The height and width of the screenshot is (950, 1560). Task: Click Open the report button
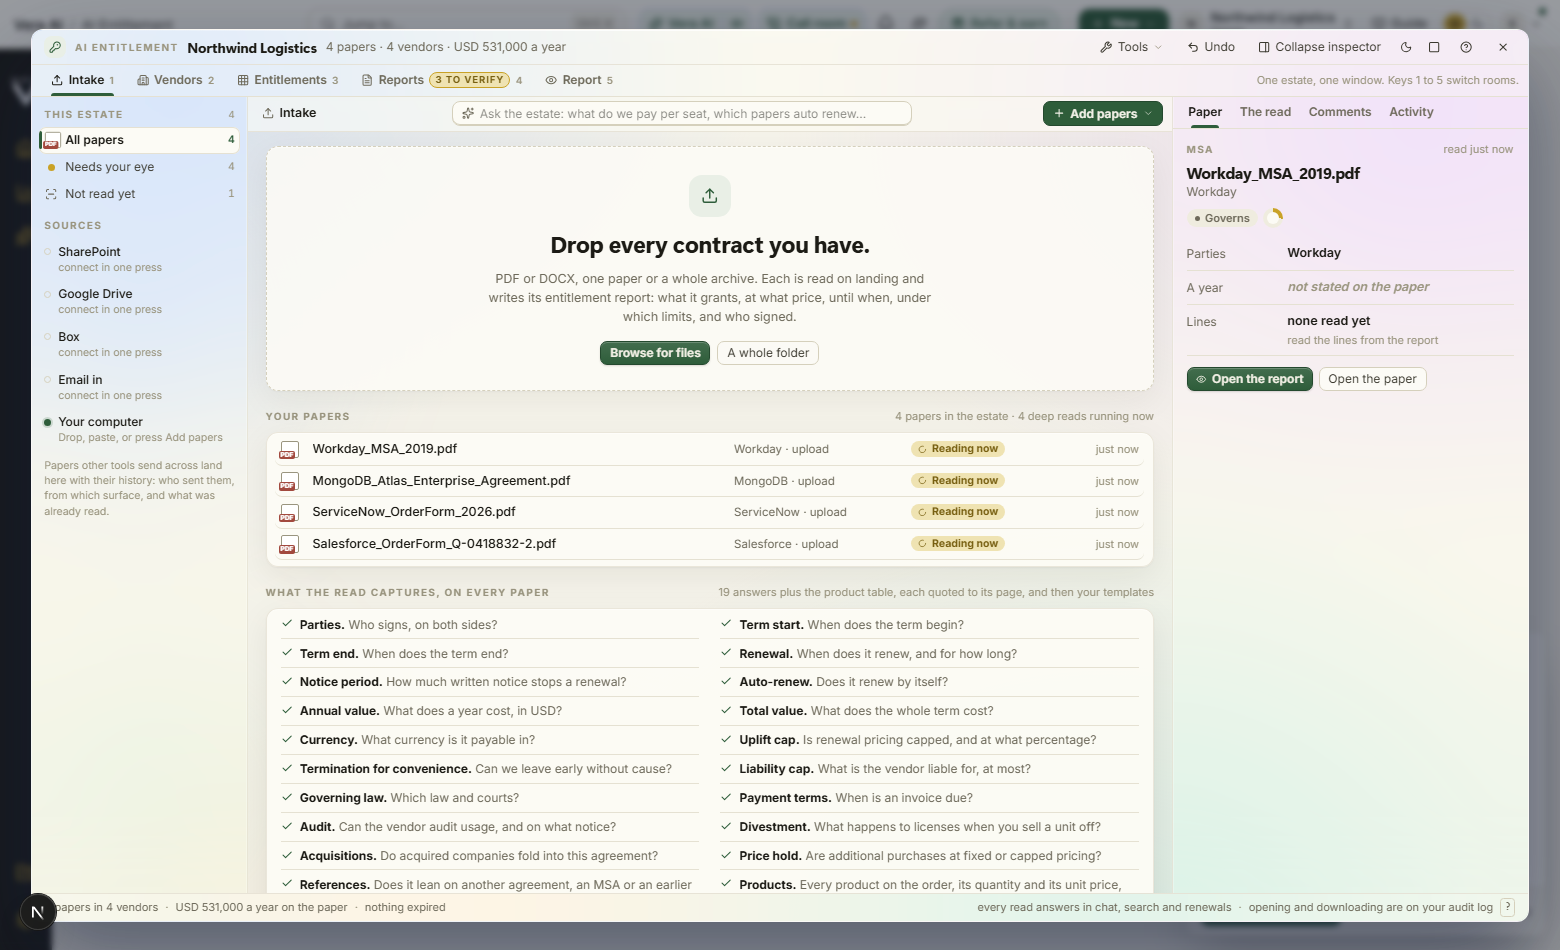click(1250, 379)
